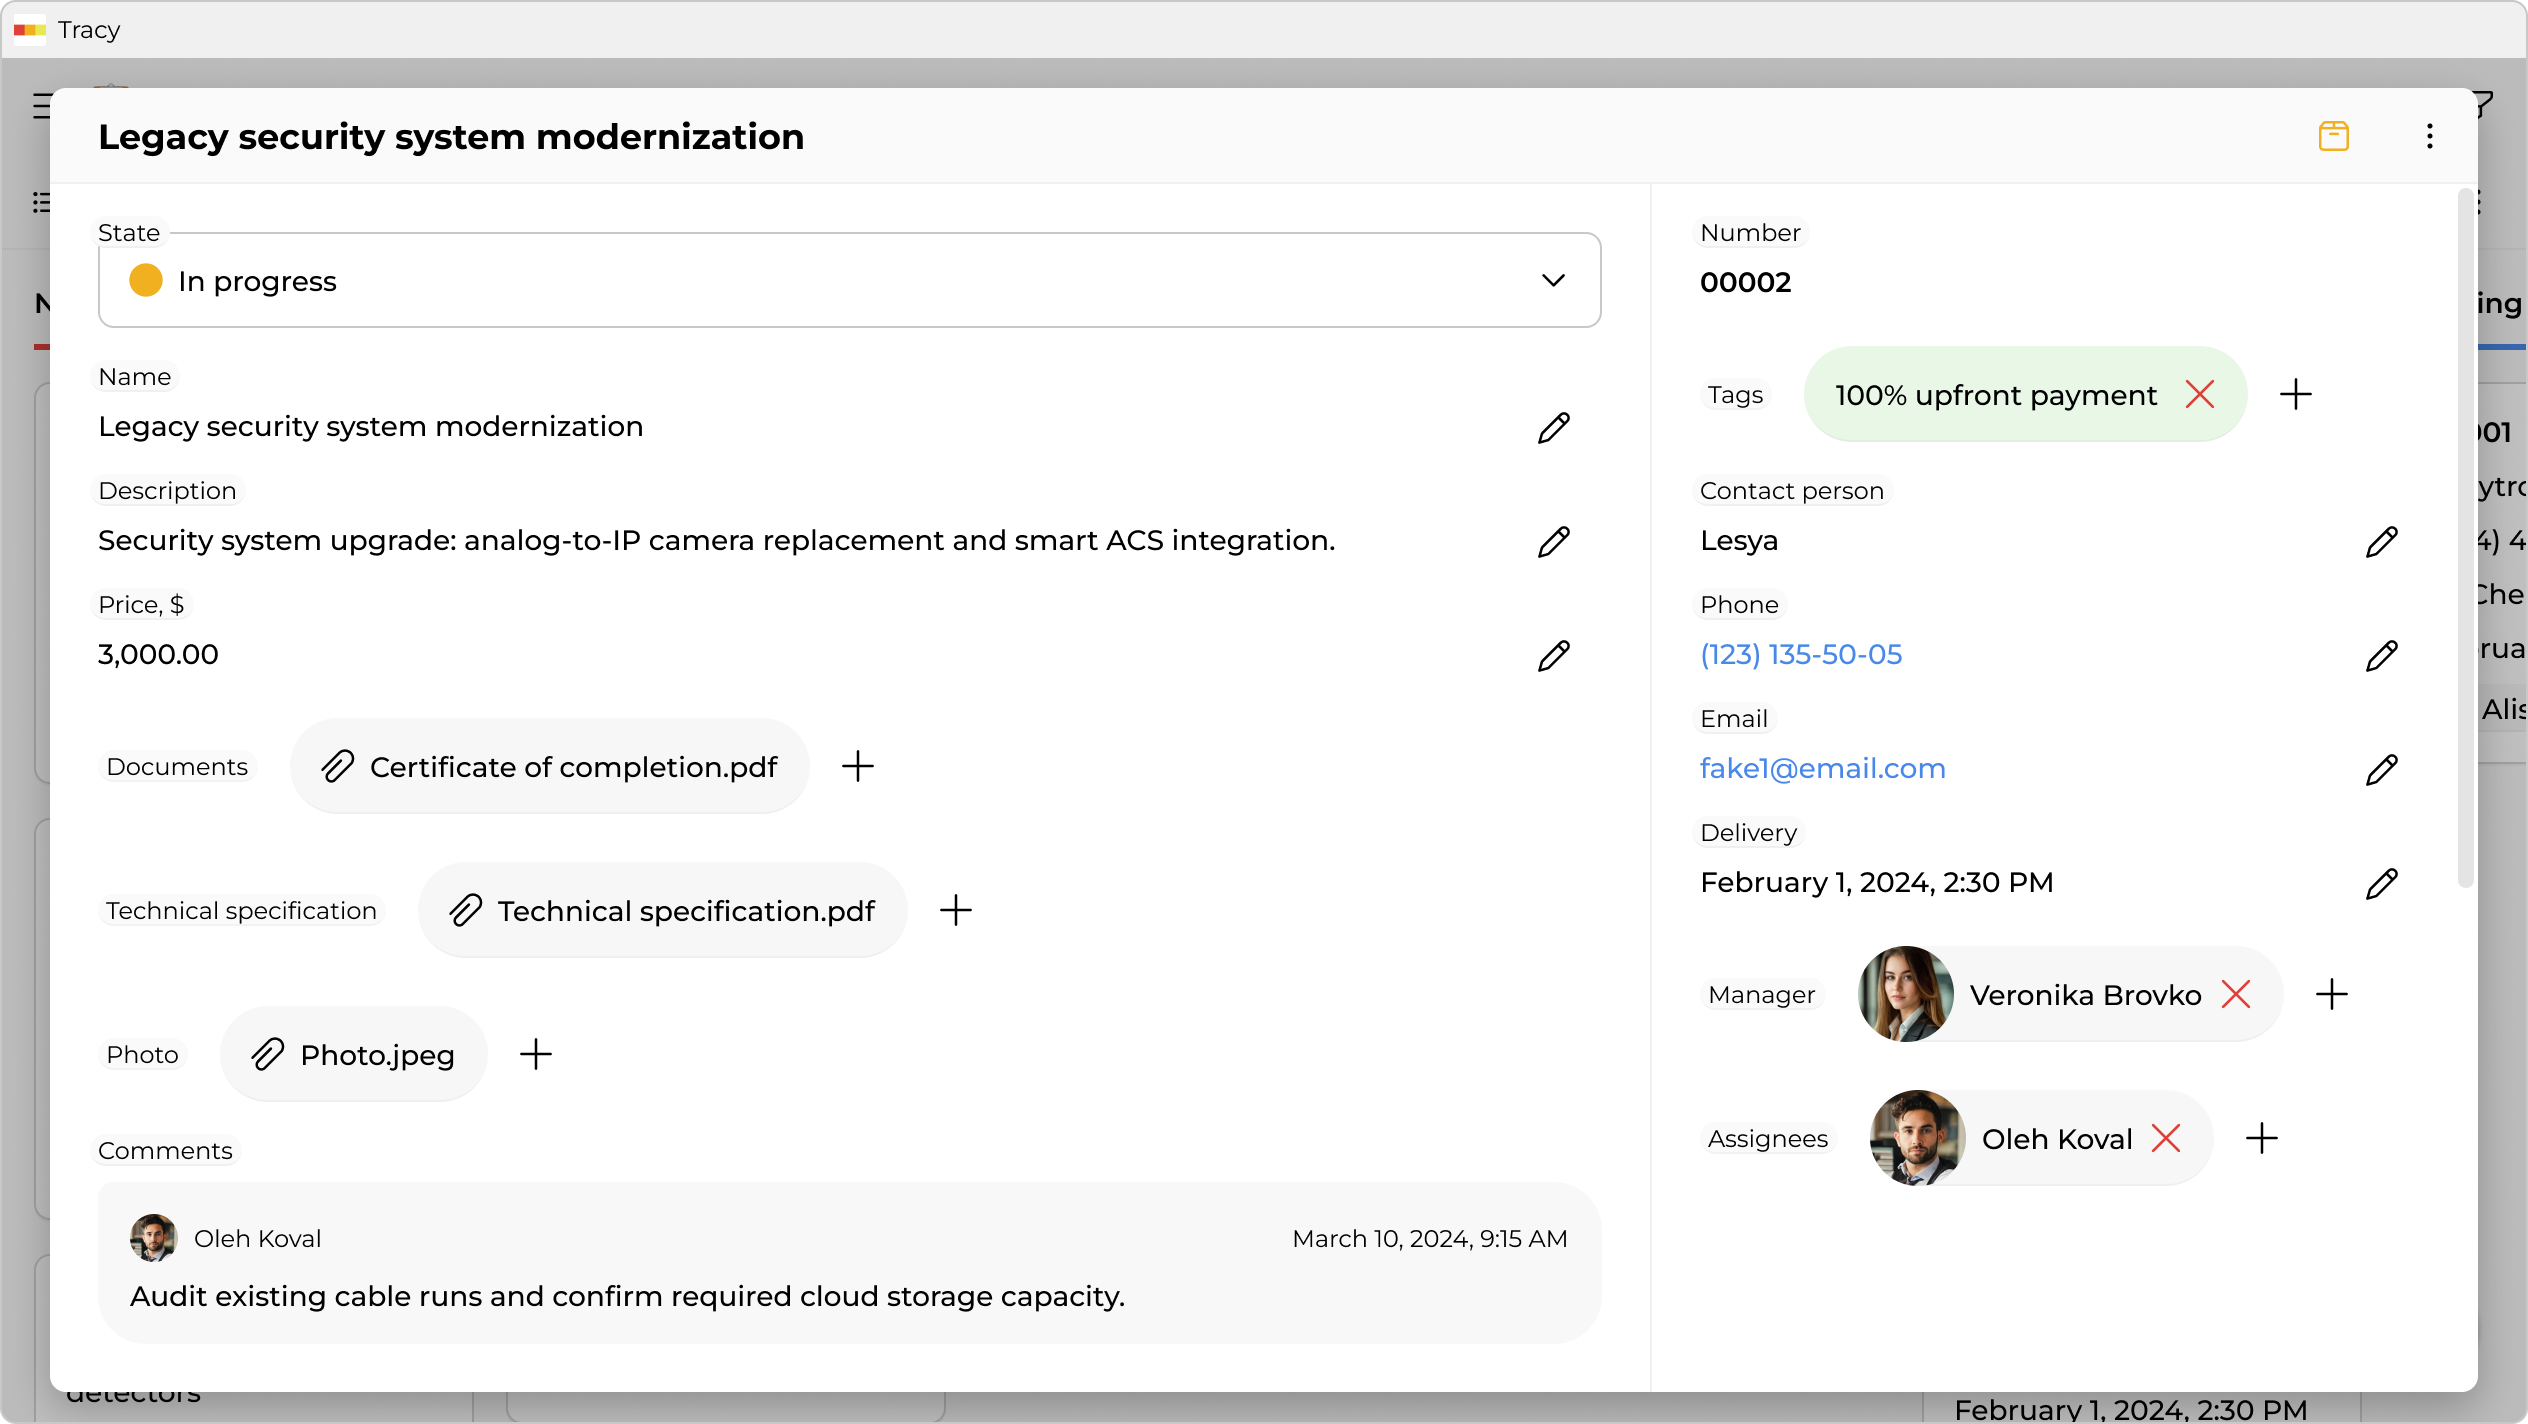Add a new tag with plus icon

[2295, 395]
